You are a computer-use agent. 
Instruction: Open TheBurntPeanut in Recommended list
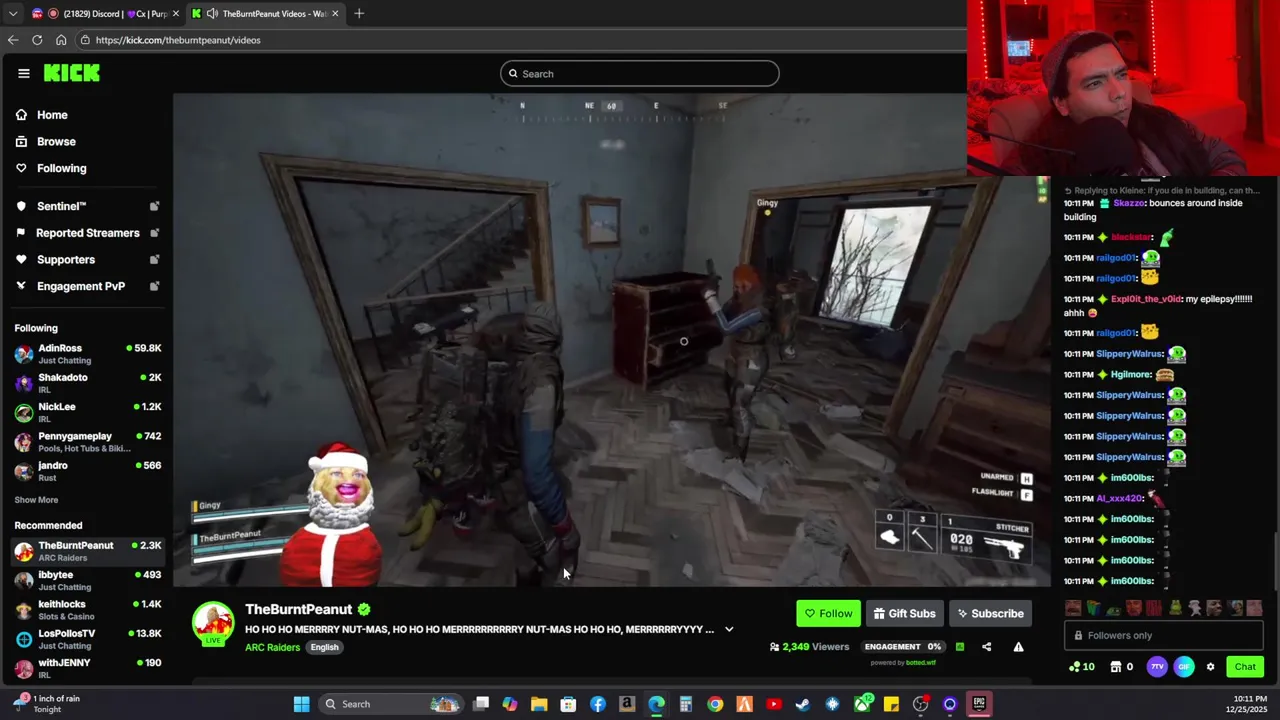point(88,551)
